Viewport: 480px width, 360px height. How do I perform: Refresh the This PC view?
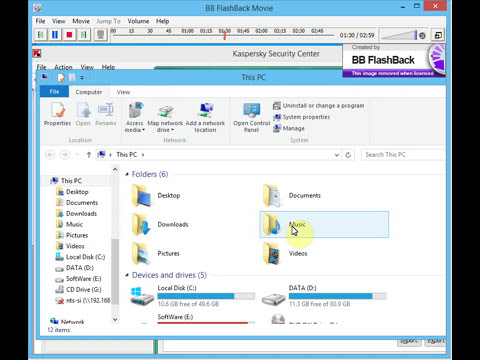(x=348, y=155)
